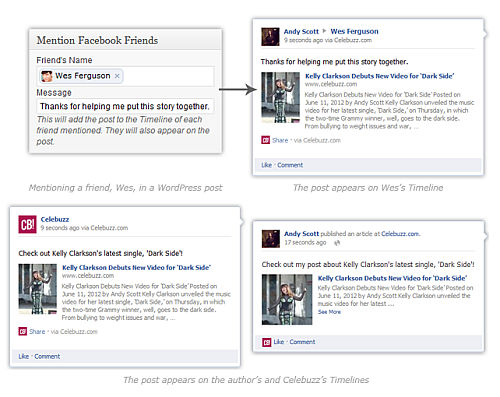Click the 'Mention Facebook Friends' heading
The width and height of the screenshot is (500, 397).
[x=97, y=40]
